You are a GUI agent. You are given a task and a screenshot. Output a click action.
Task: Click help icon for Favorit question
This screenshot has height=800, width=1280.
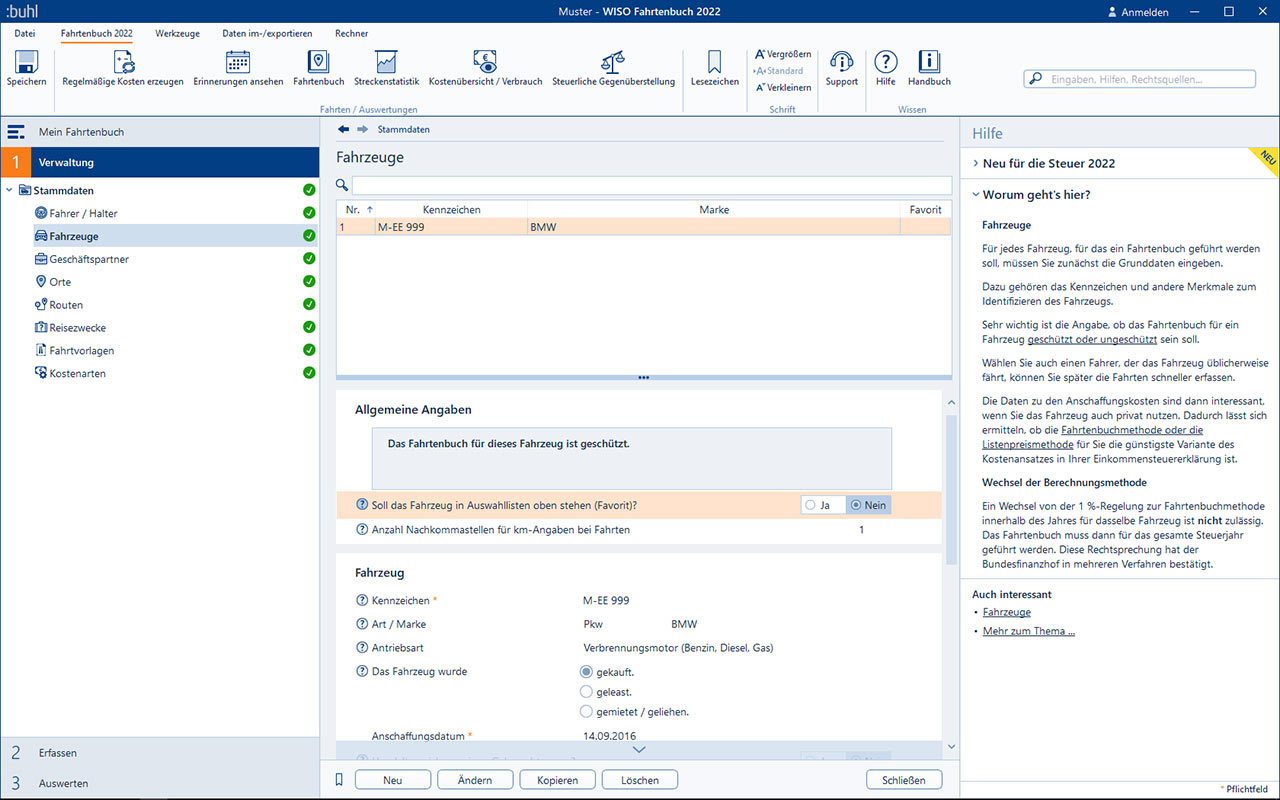(362, 505)
